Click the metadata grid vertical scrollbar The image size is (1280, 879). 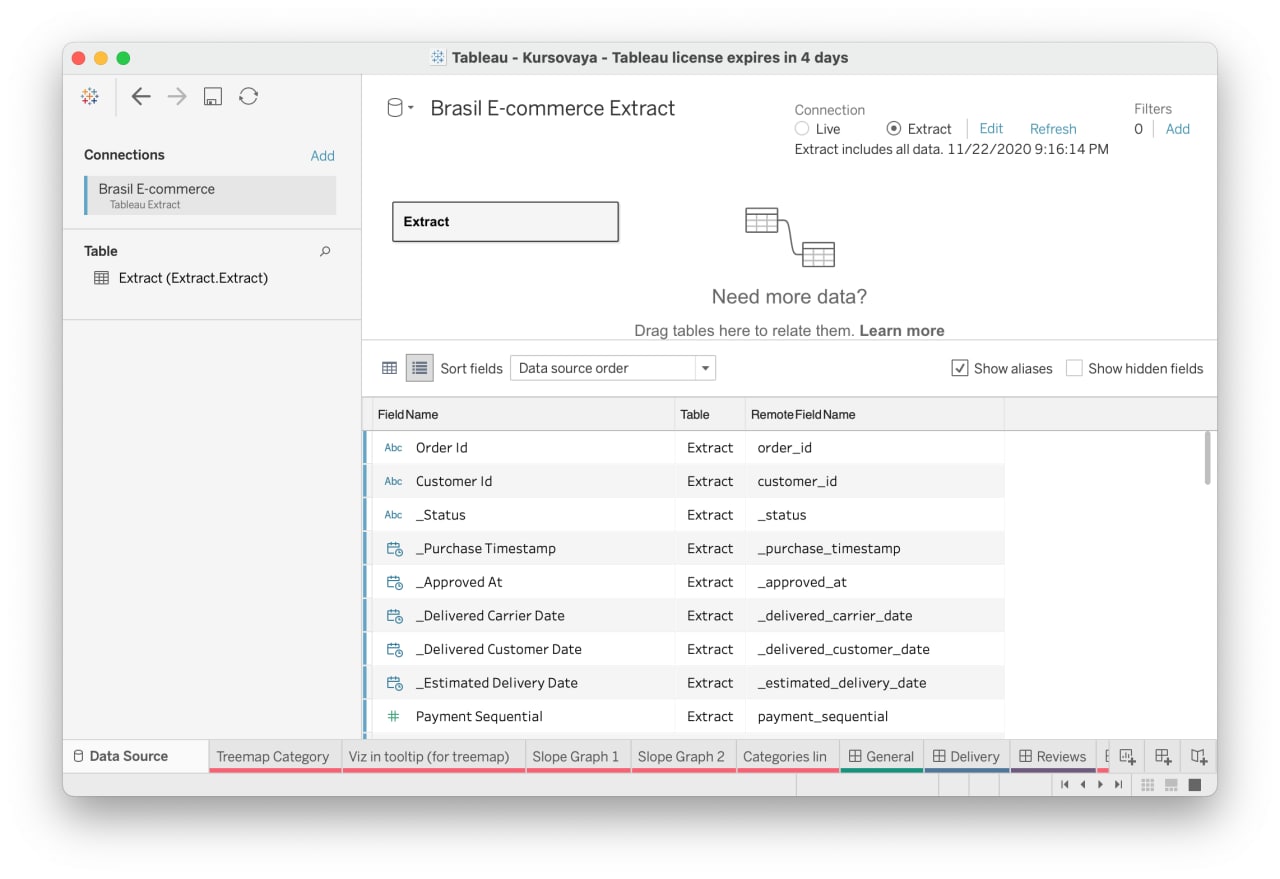tap(1208, 458)
